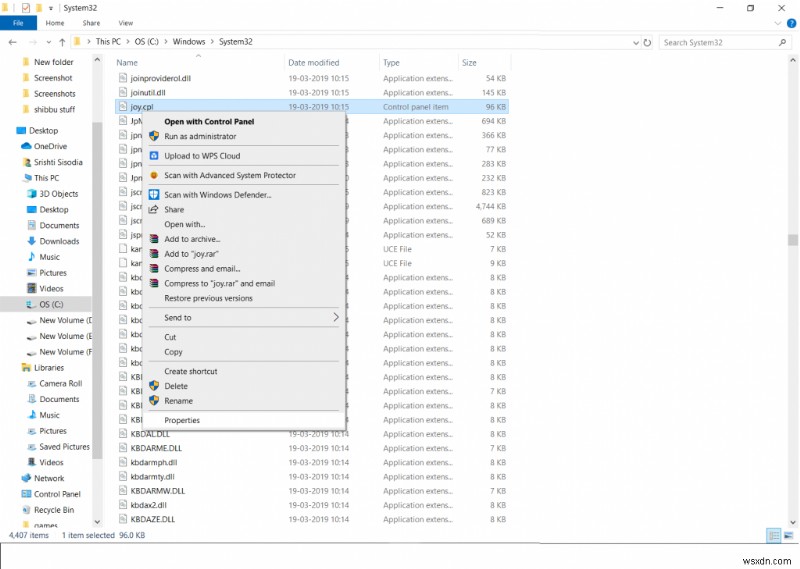Open shibbu stuff folder in sidebar

click(54, 109)
